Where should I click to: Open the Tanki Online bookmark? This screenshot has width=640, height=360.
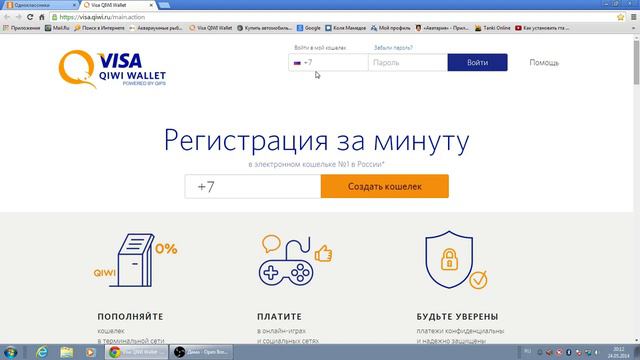492,28
